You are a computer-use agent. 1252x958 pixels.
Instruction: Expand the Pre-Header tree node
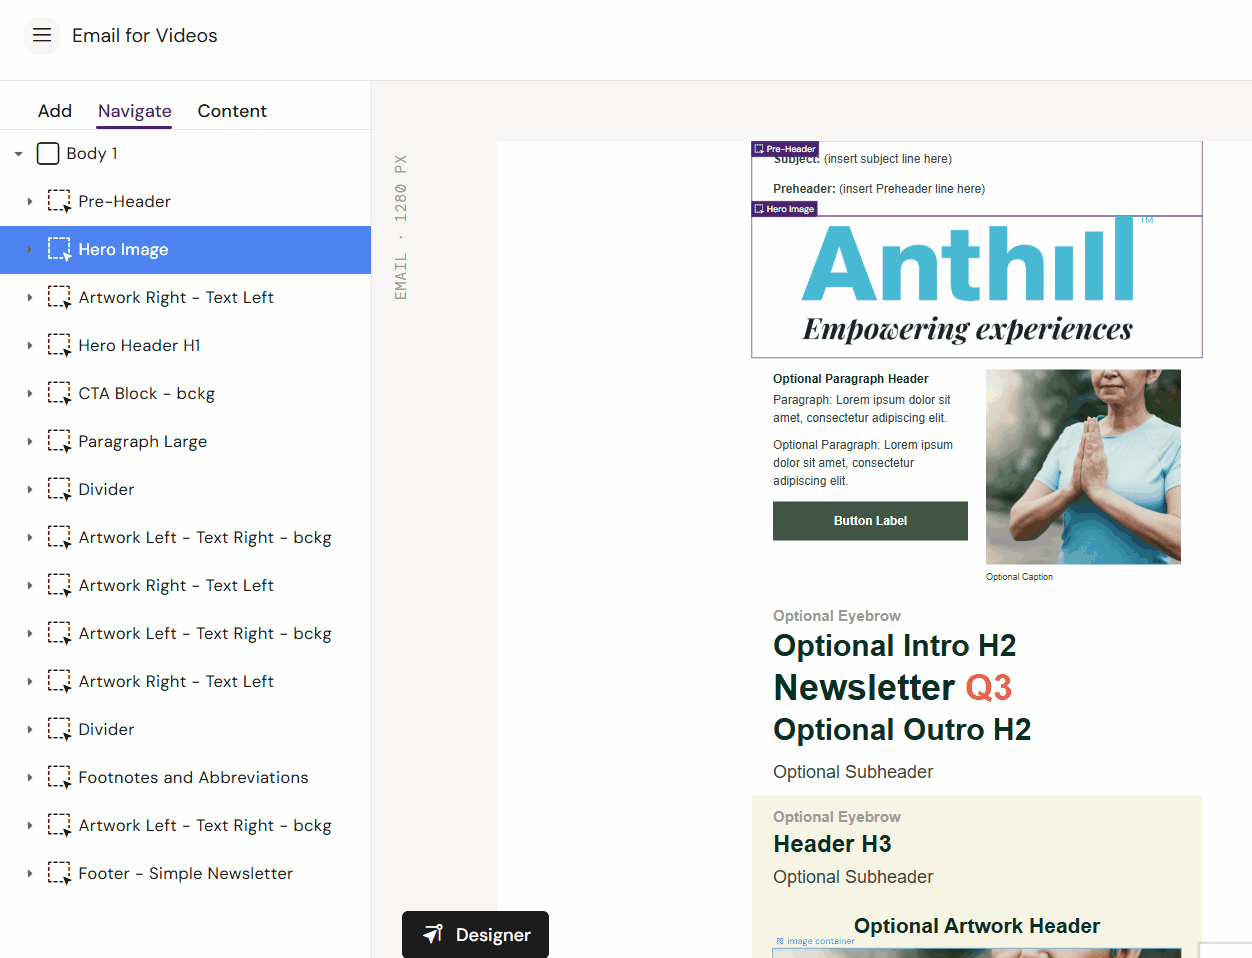click(30, 202)
